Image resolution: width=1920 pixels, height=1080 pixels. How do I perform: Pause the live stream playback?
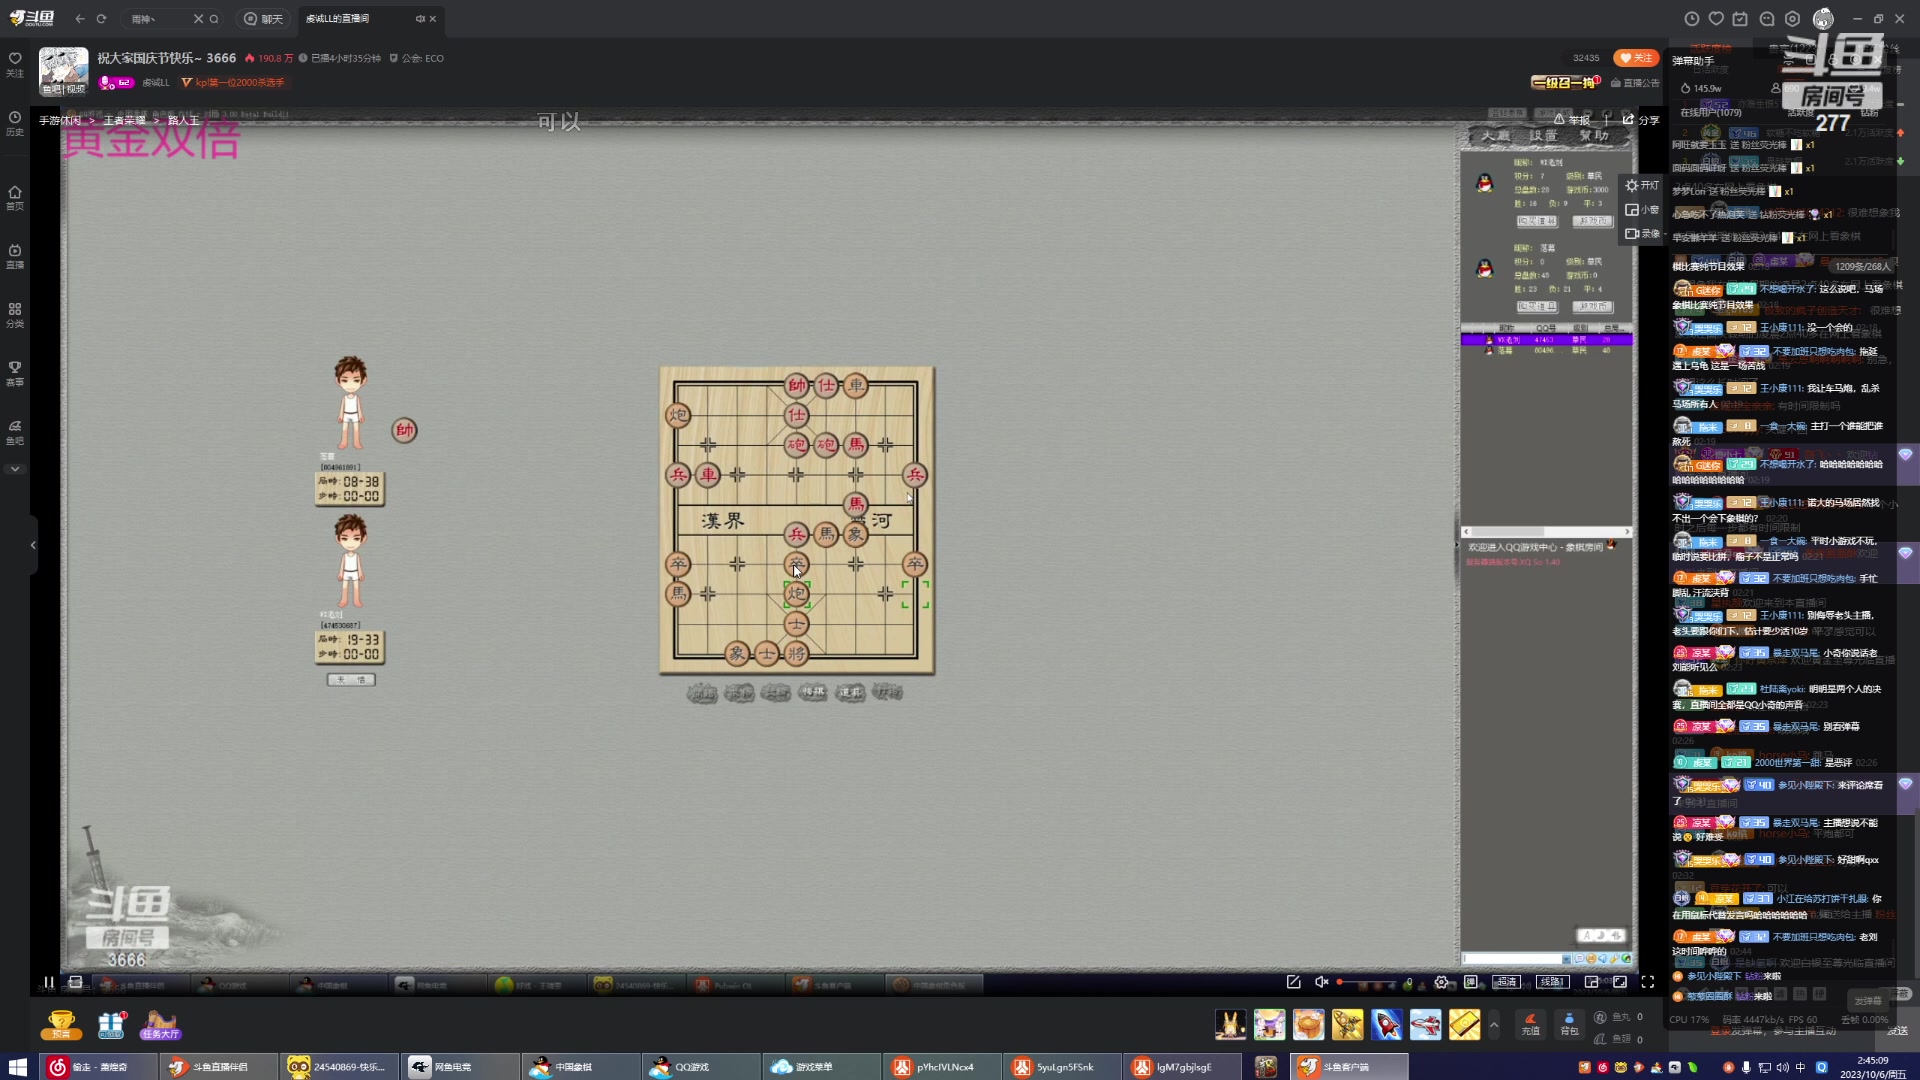pyautogui.click(x=48, y=982)
